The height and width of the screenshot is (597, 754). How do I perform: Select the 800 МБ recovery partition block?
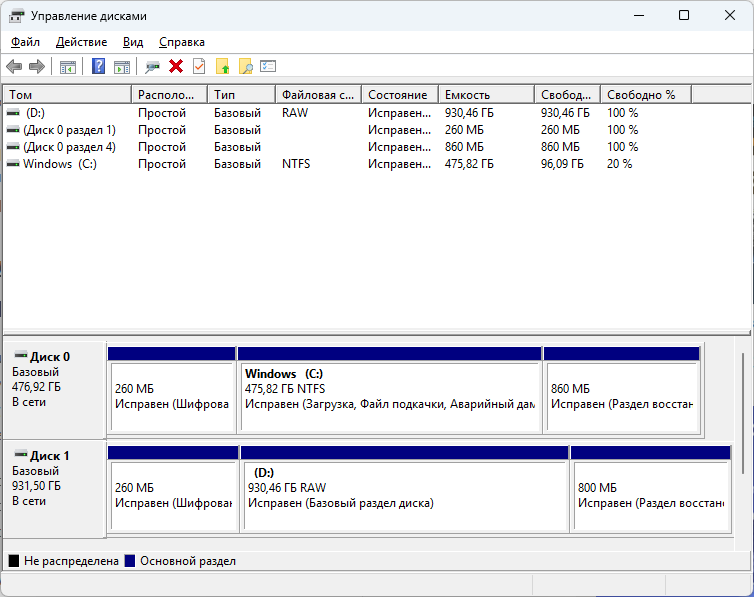pyautogui.click(x=651, y=489)
